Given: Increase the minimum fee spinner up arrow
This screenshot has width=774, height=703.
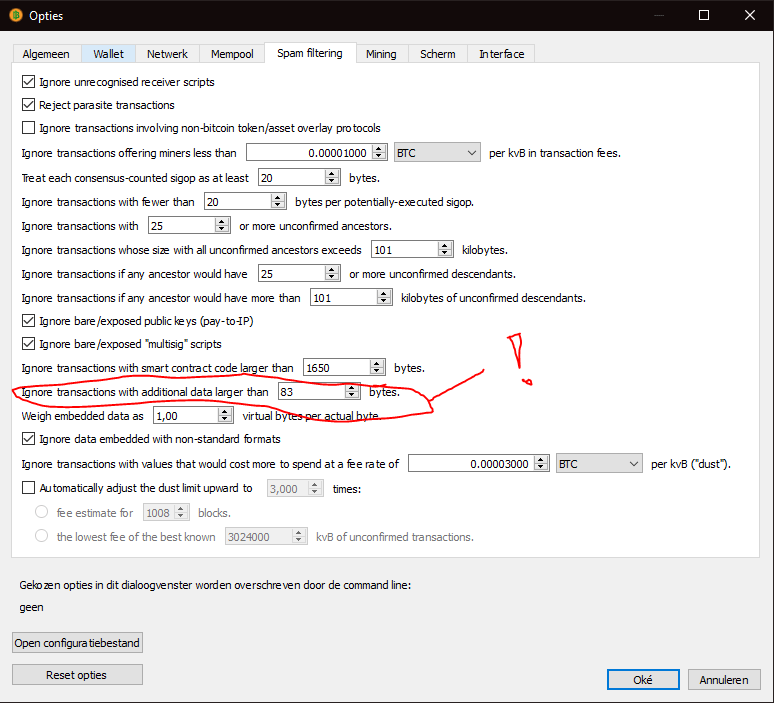Looking at the screenshot, I should point(378,149).
